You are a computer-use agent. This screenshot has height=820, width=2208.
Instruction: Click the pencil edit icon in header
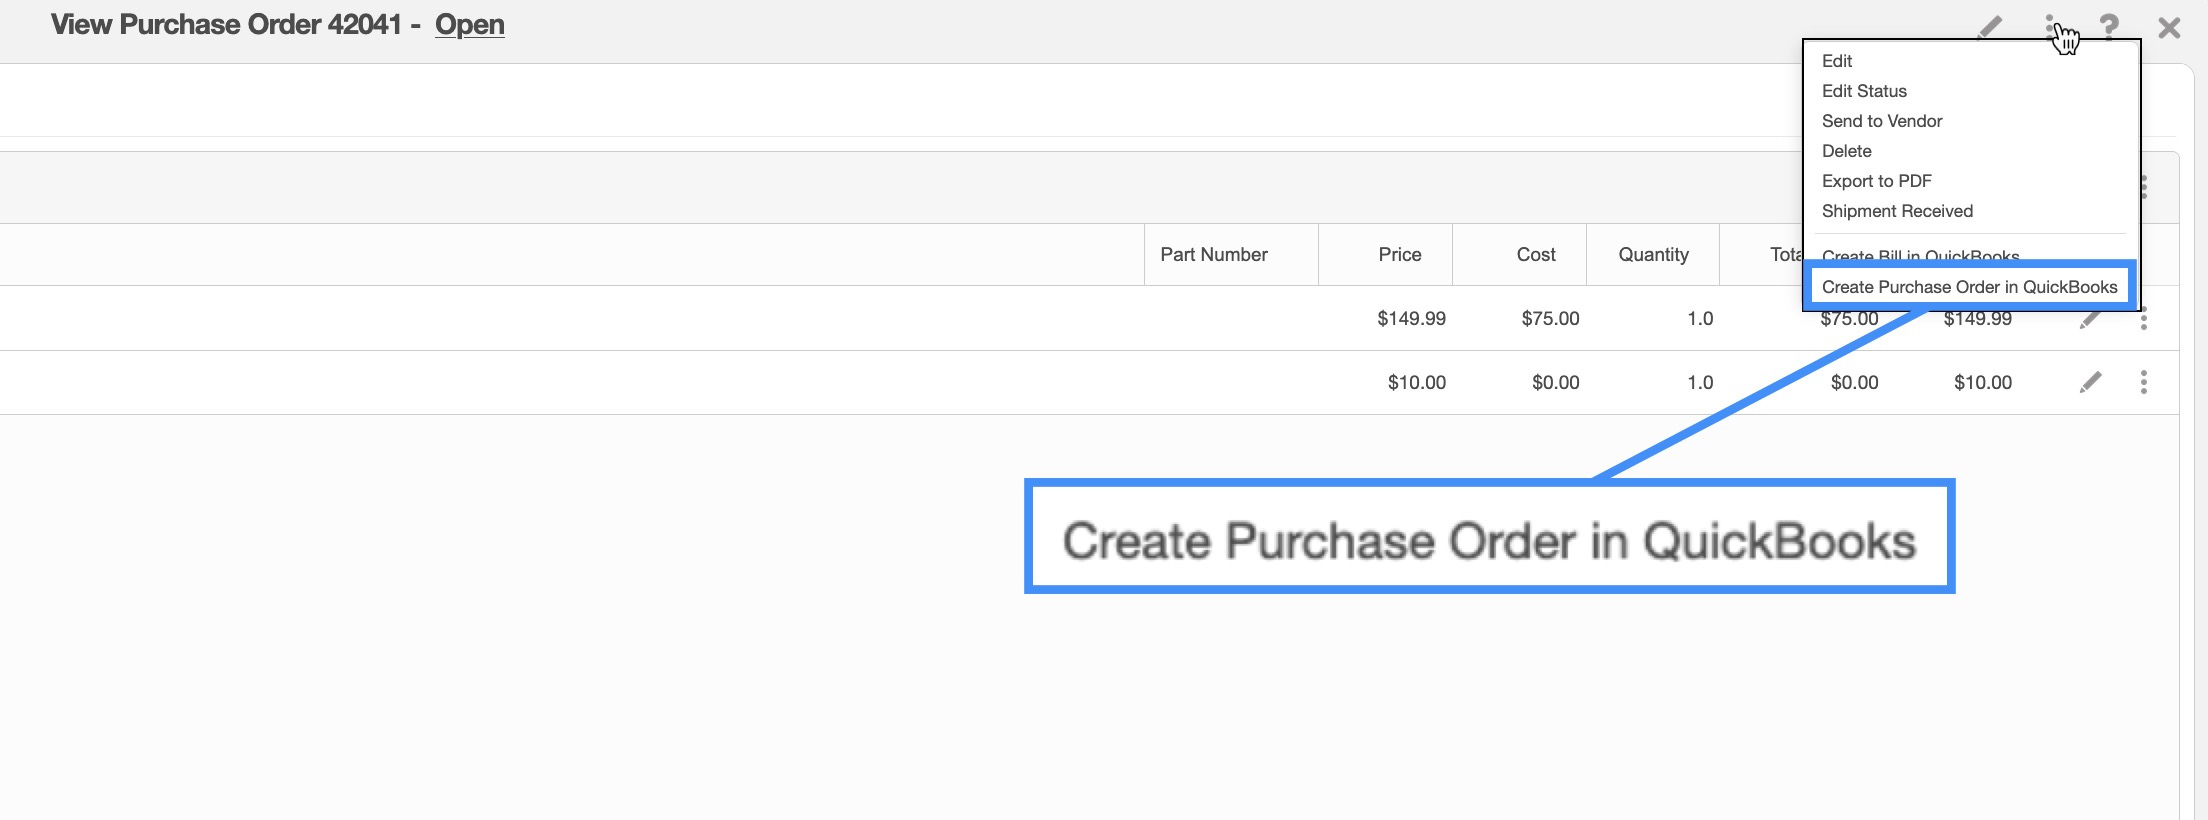pyautogui.click(x=1990, y=27)
